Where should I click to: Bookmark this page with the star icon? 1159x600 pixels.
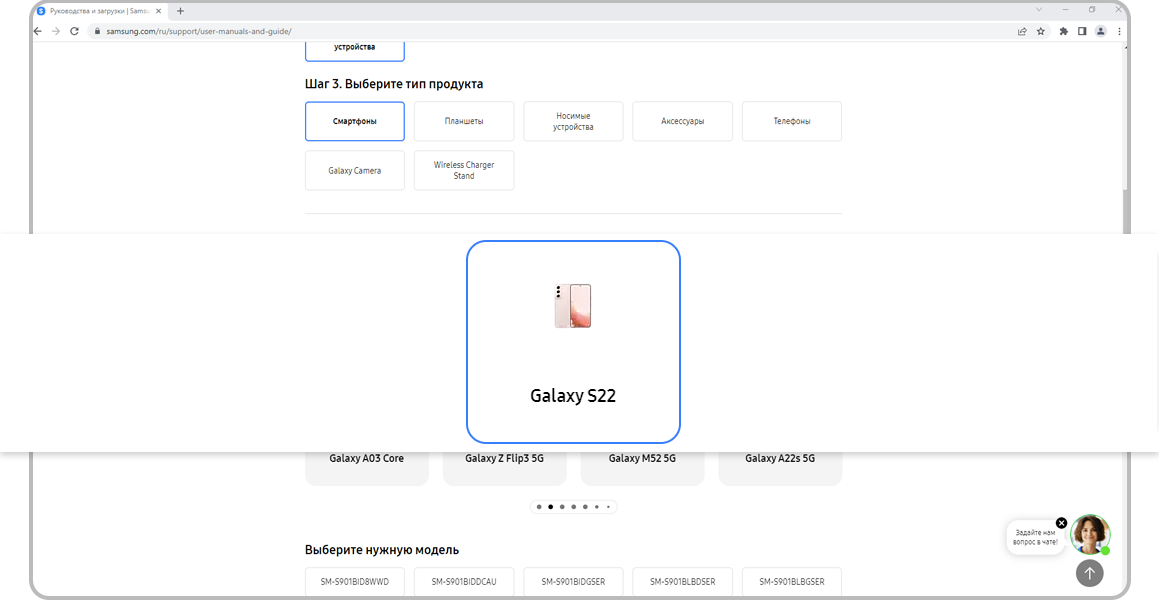[1041, 31]
